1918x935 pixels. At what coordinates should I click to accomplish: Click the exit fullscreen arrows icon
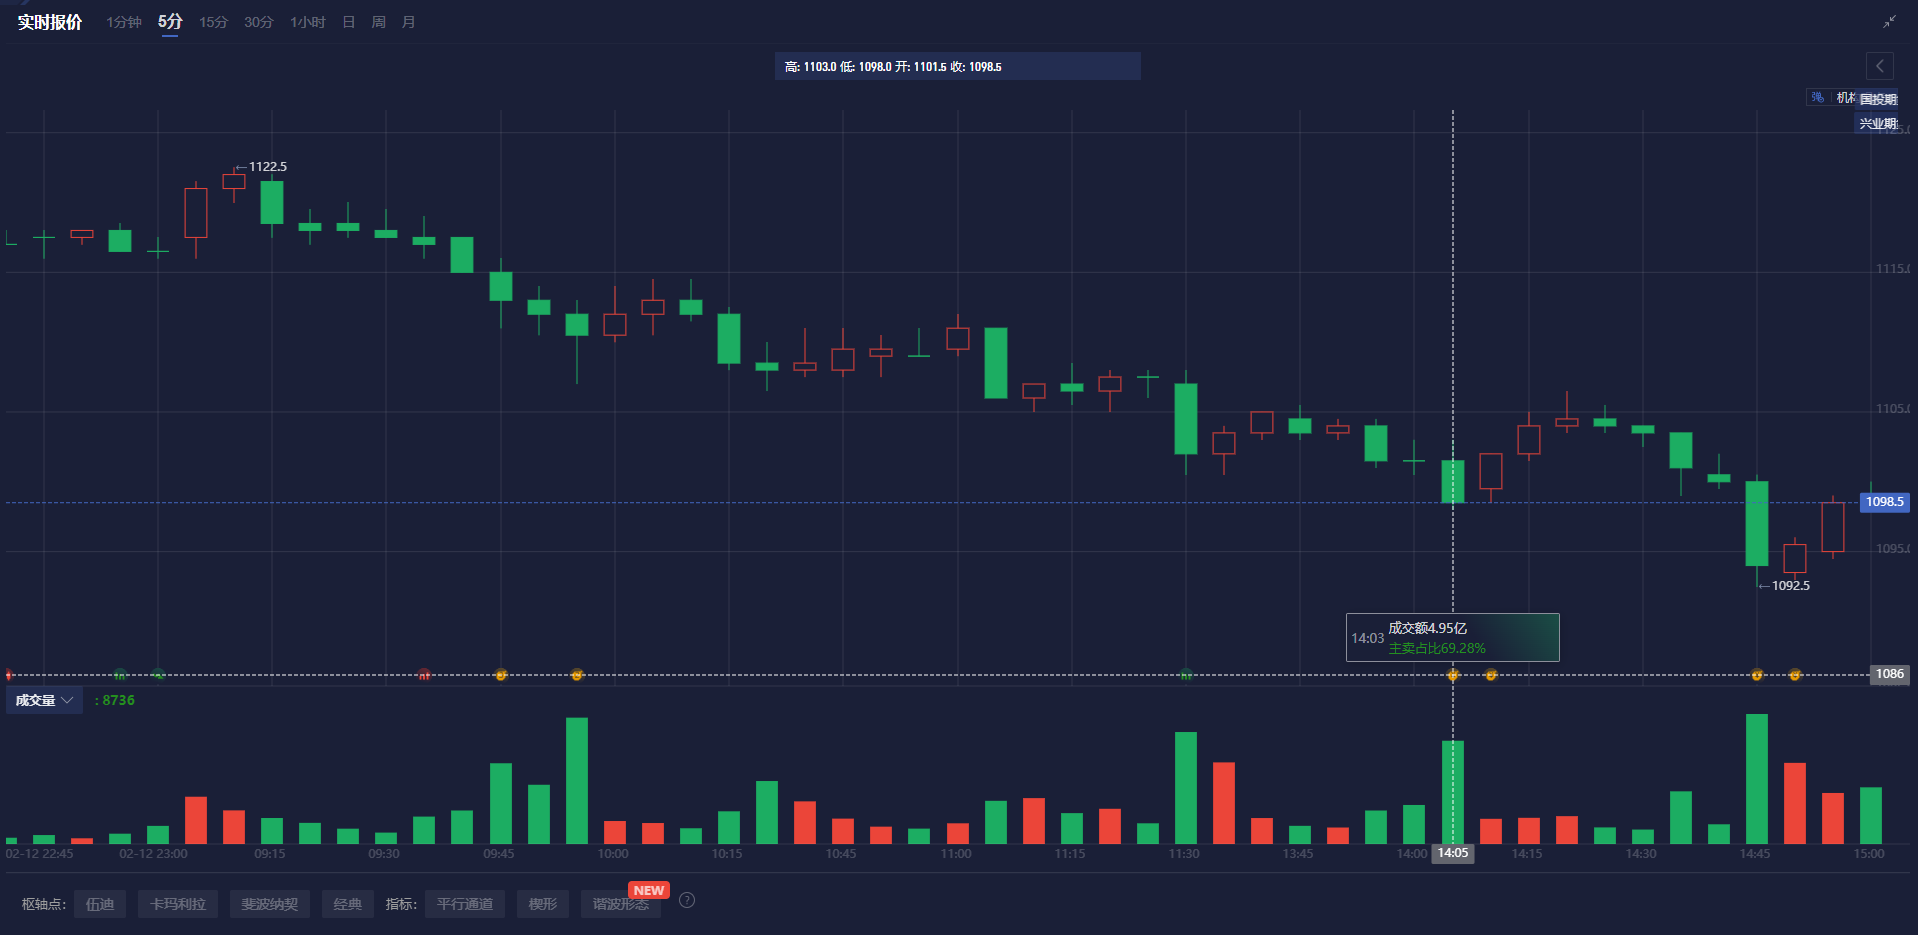coord(1889,22)
